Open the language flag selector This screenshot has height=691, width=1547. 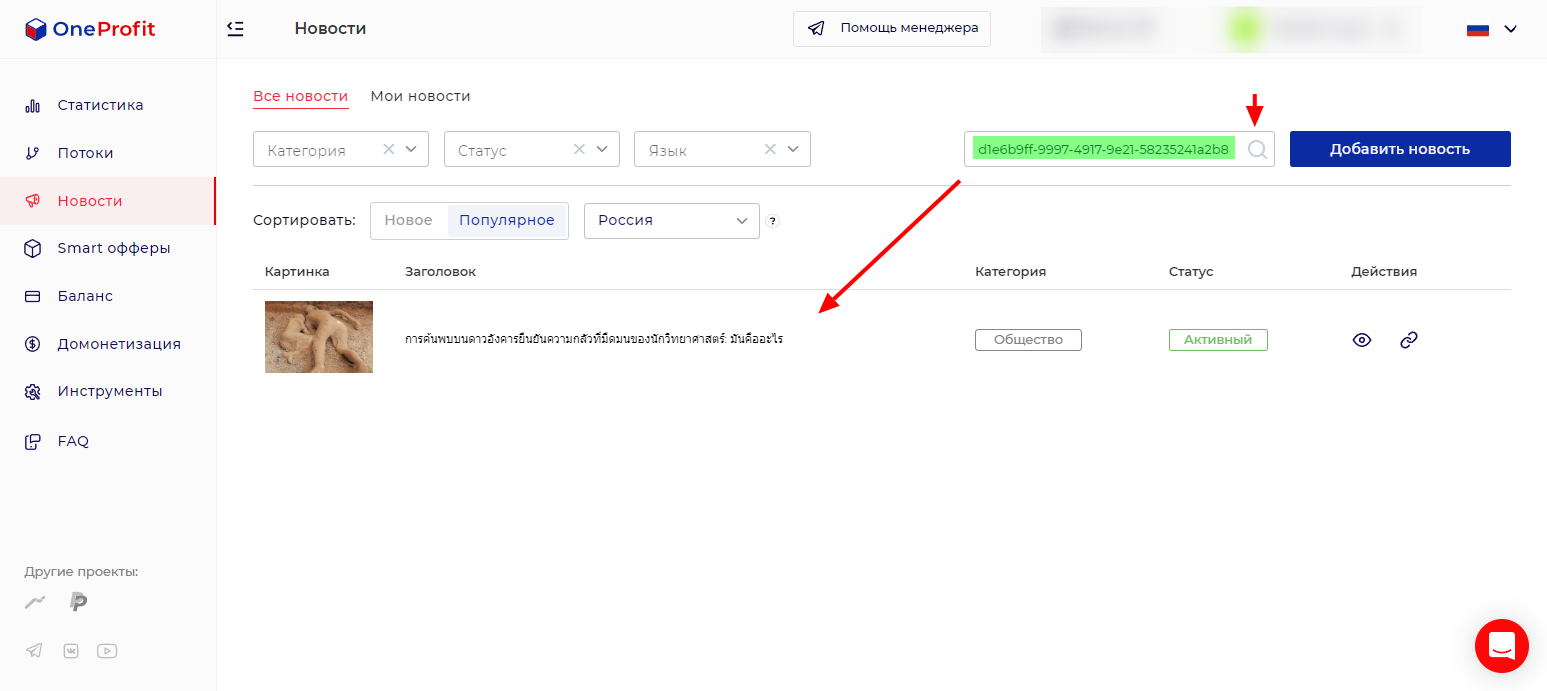[x=1491, y=29]
